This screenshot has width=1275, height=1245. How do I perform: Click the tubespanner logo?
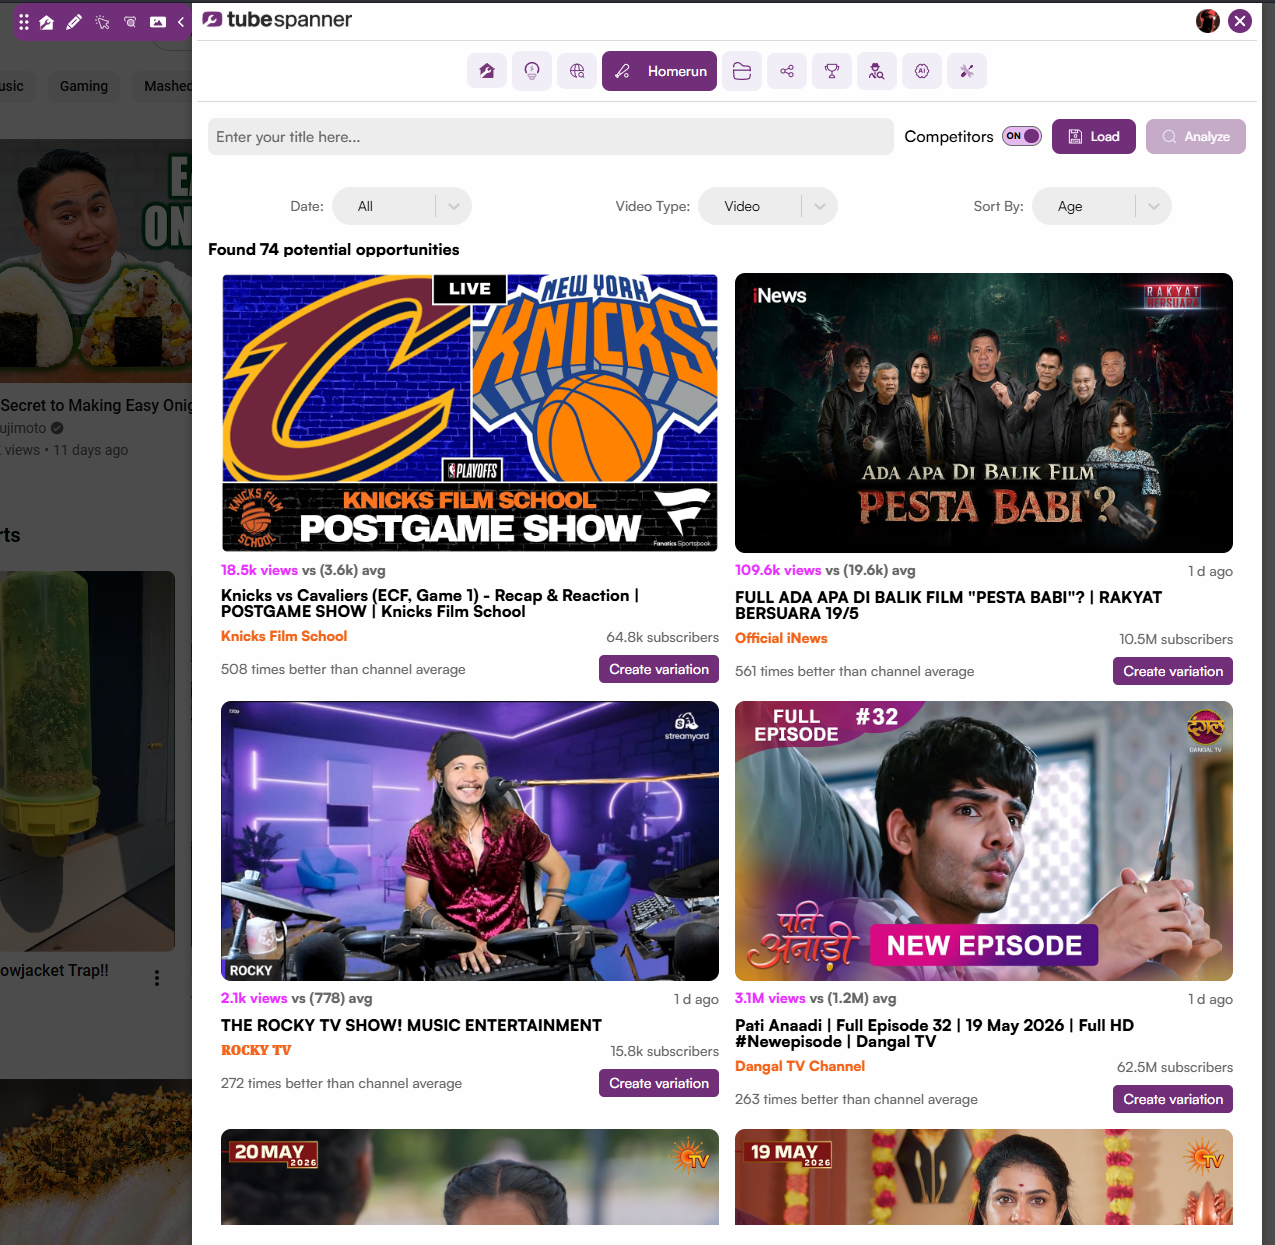(x=277, y=20)
